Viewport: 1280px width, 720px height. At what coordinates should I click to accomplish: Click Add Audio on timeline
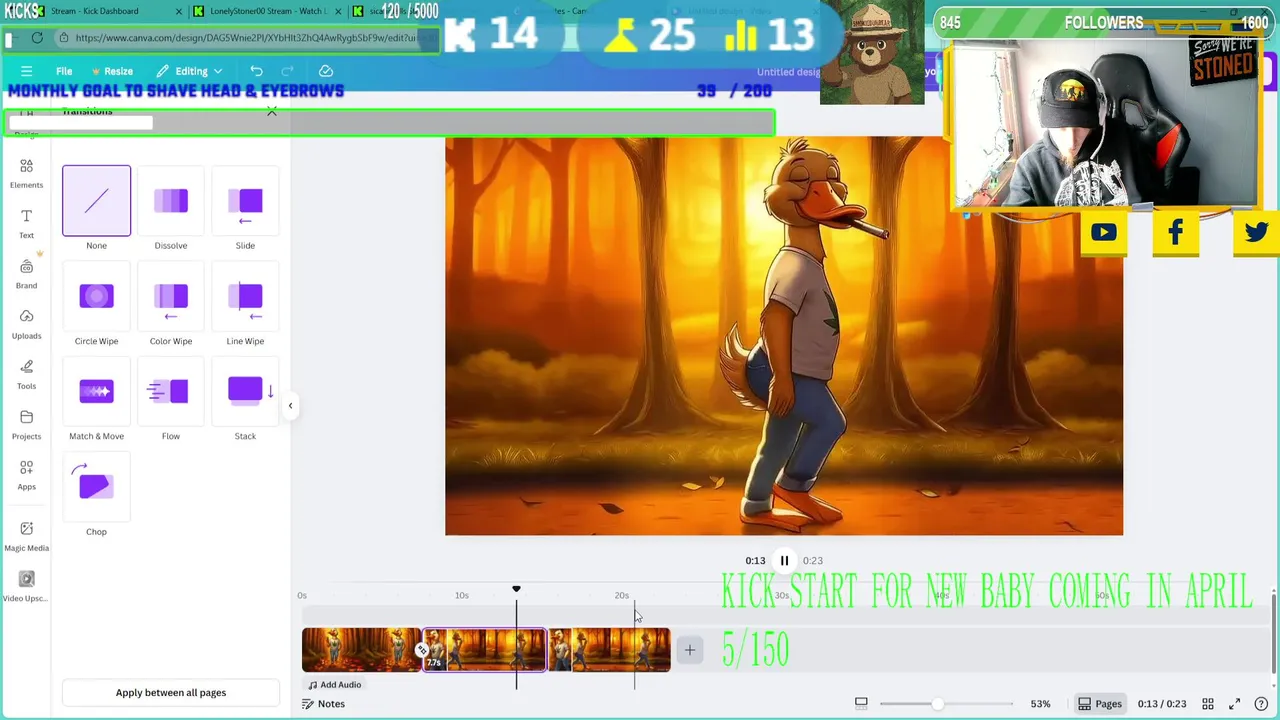click(x=334, y=685)
